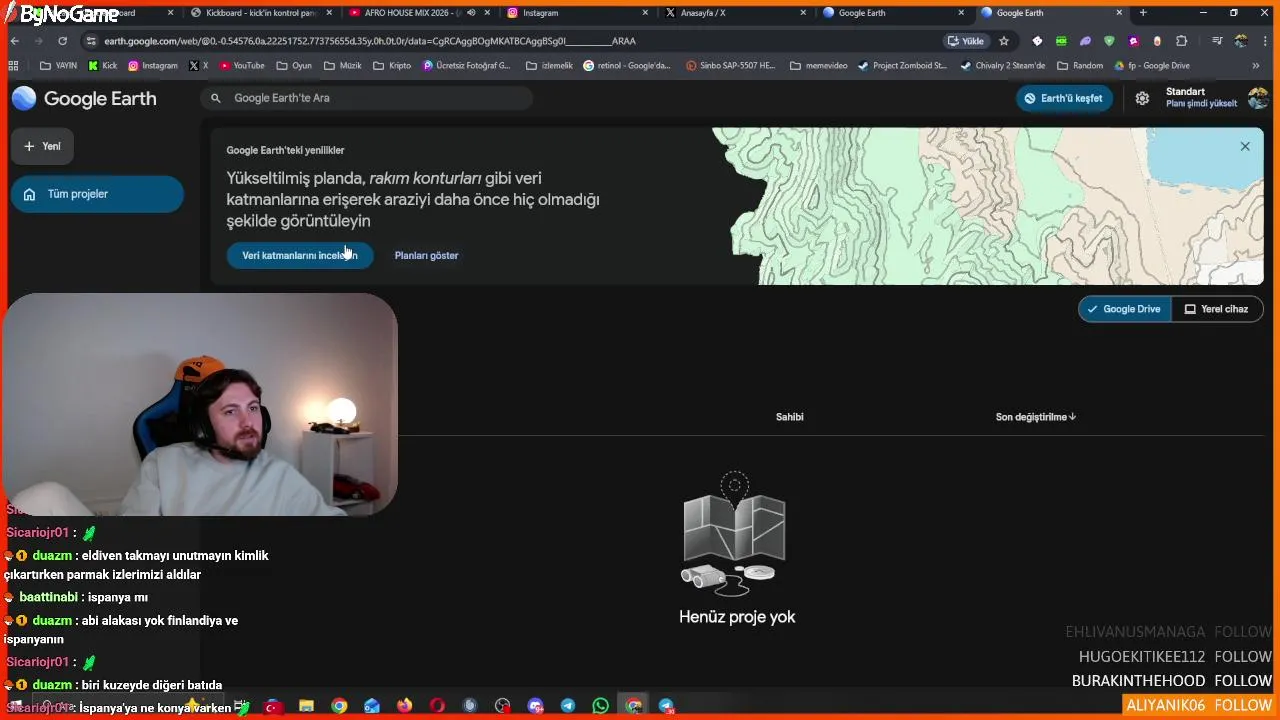Click the streamer webcam overlay
The width and height of the screenshot is (1280, 720).
pyautogui.click(x=200, y=404)
